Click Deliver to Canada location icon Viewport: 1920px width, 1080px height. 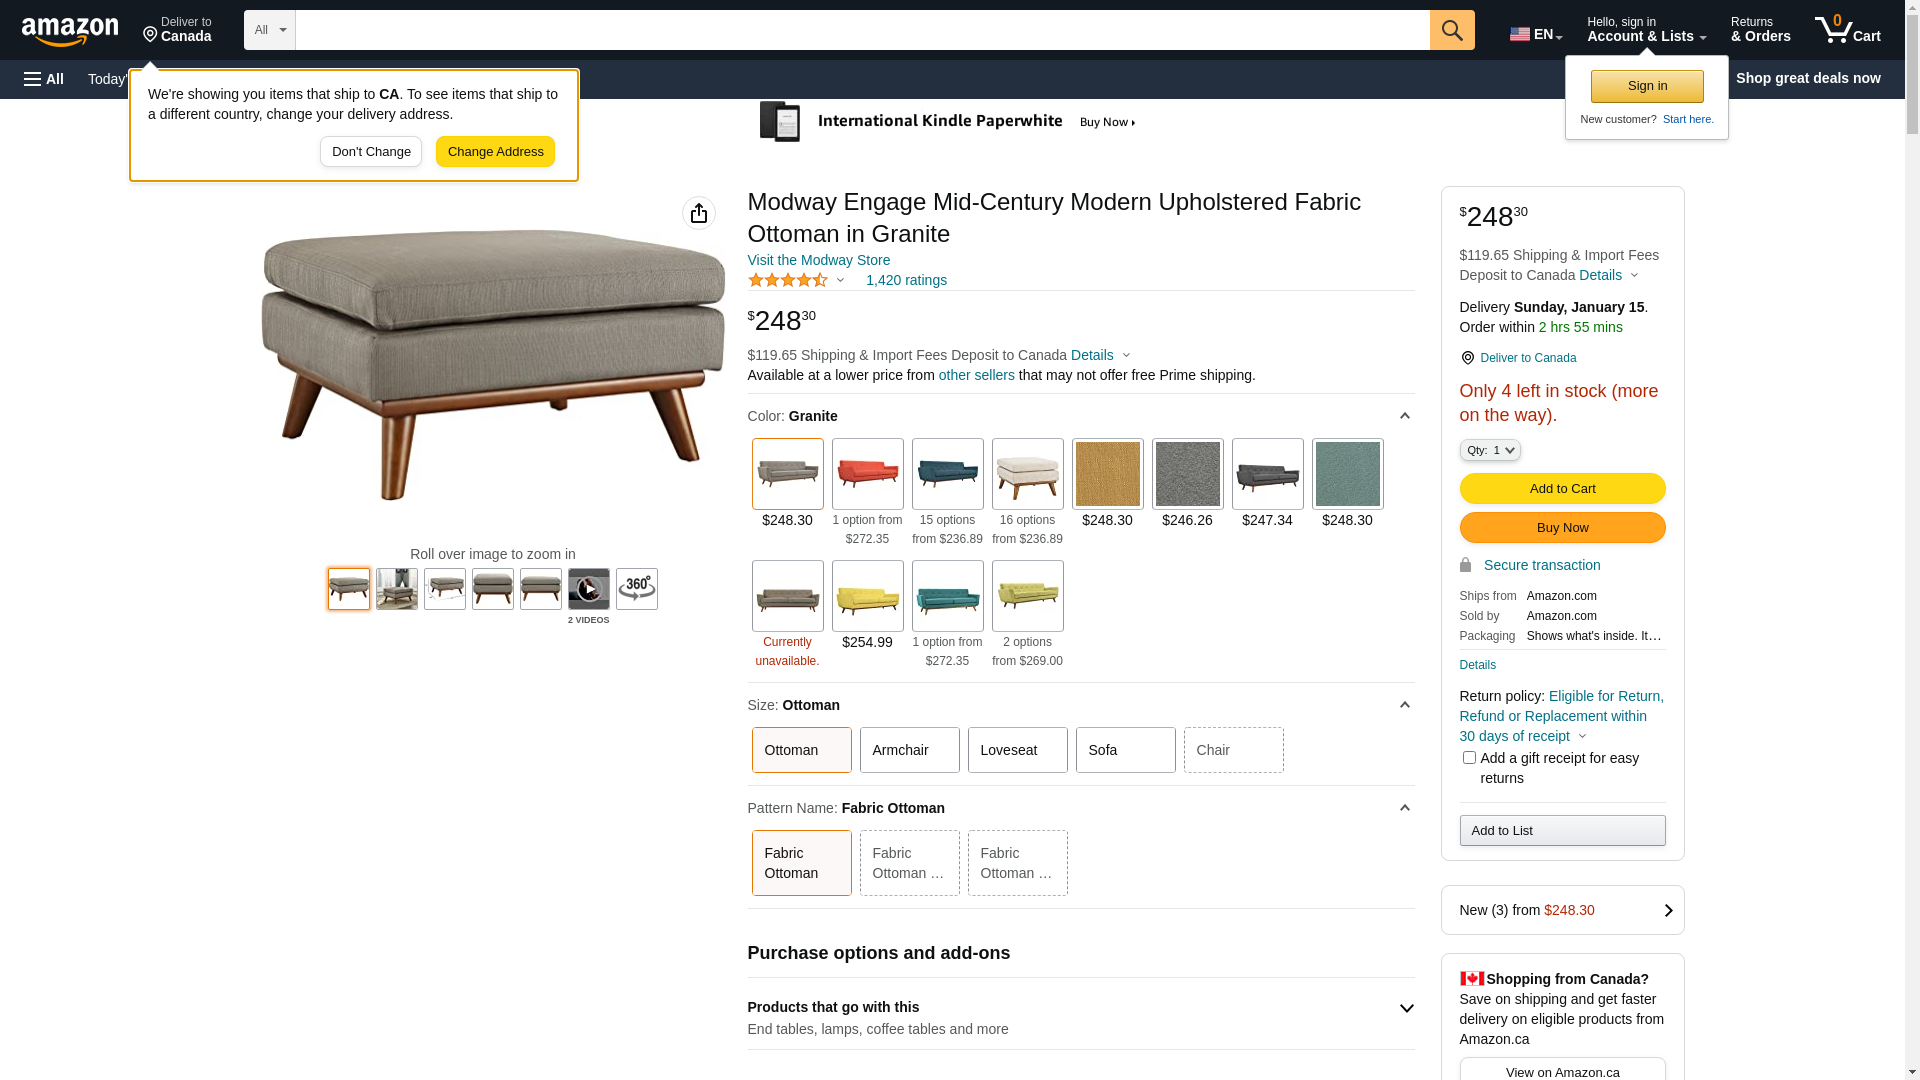pyautogui.click(x=1467, y=358)
